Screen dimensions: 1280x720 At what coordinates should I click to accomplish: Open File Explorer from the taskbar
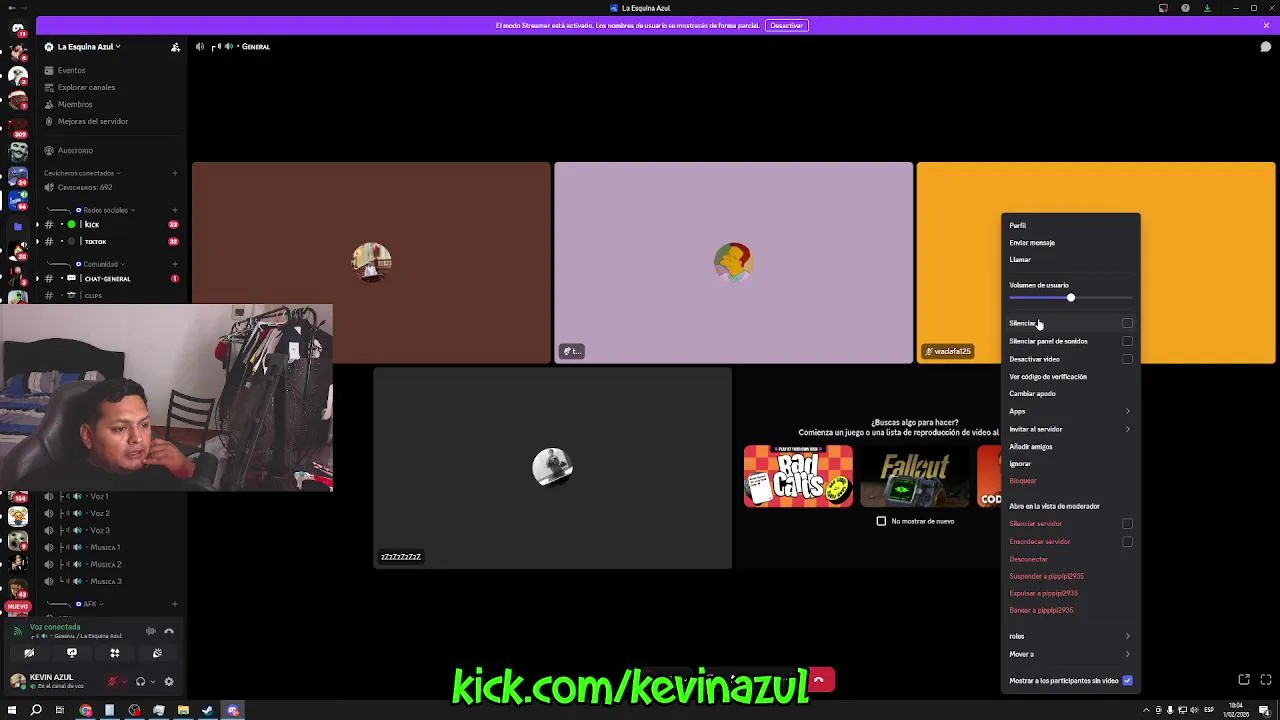coord(183,710)
